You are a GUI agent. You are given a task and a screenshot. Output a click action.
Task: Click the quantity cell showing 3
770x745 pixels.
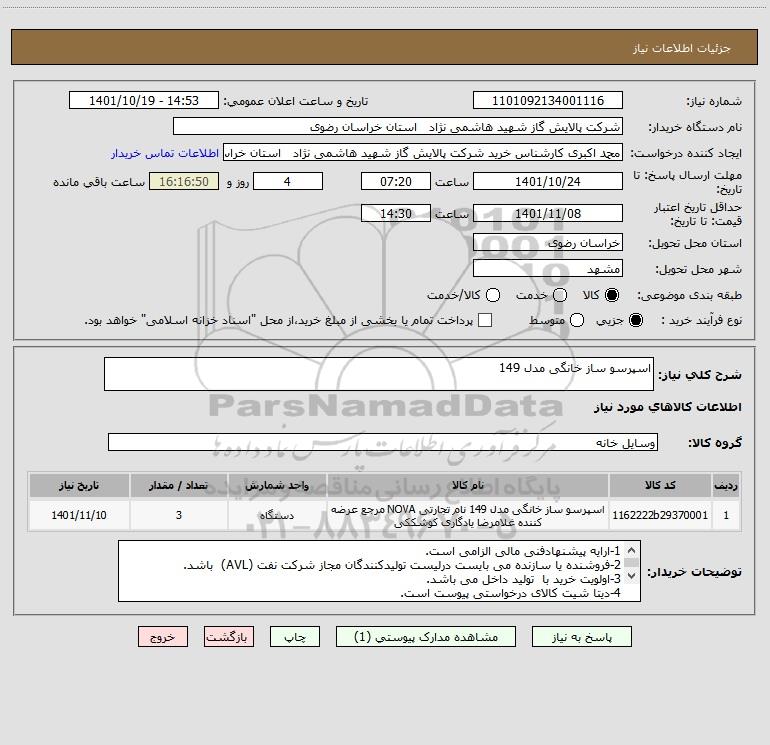(x=179, y=515)
